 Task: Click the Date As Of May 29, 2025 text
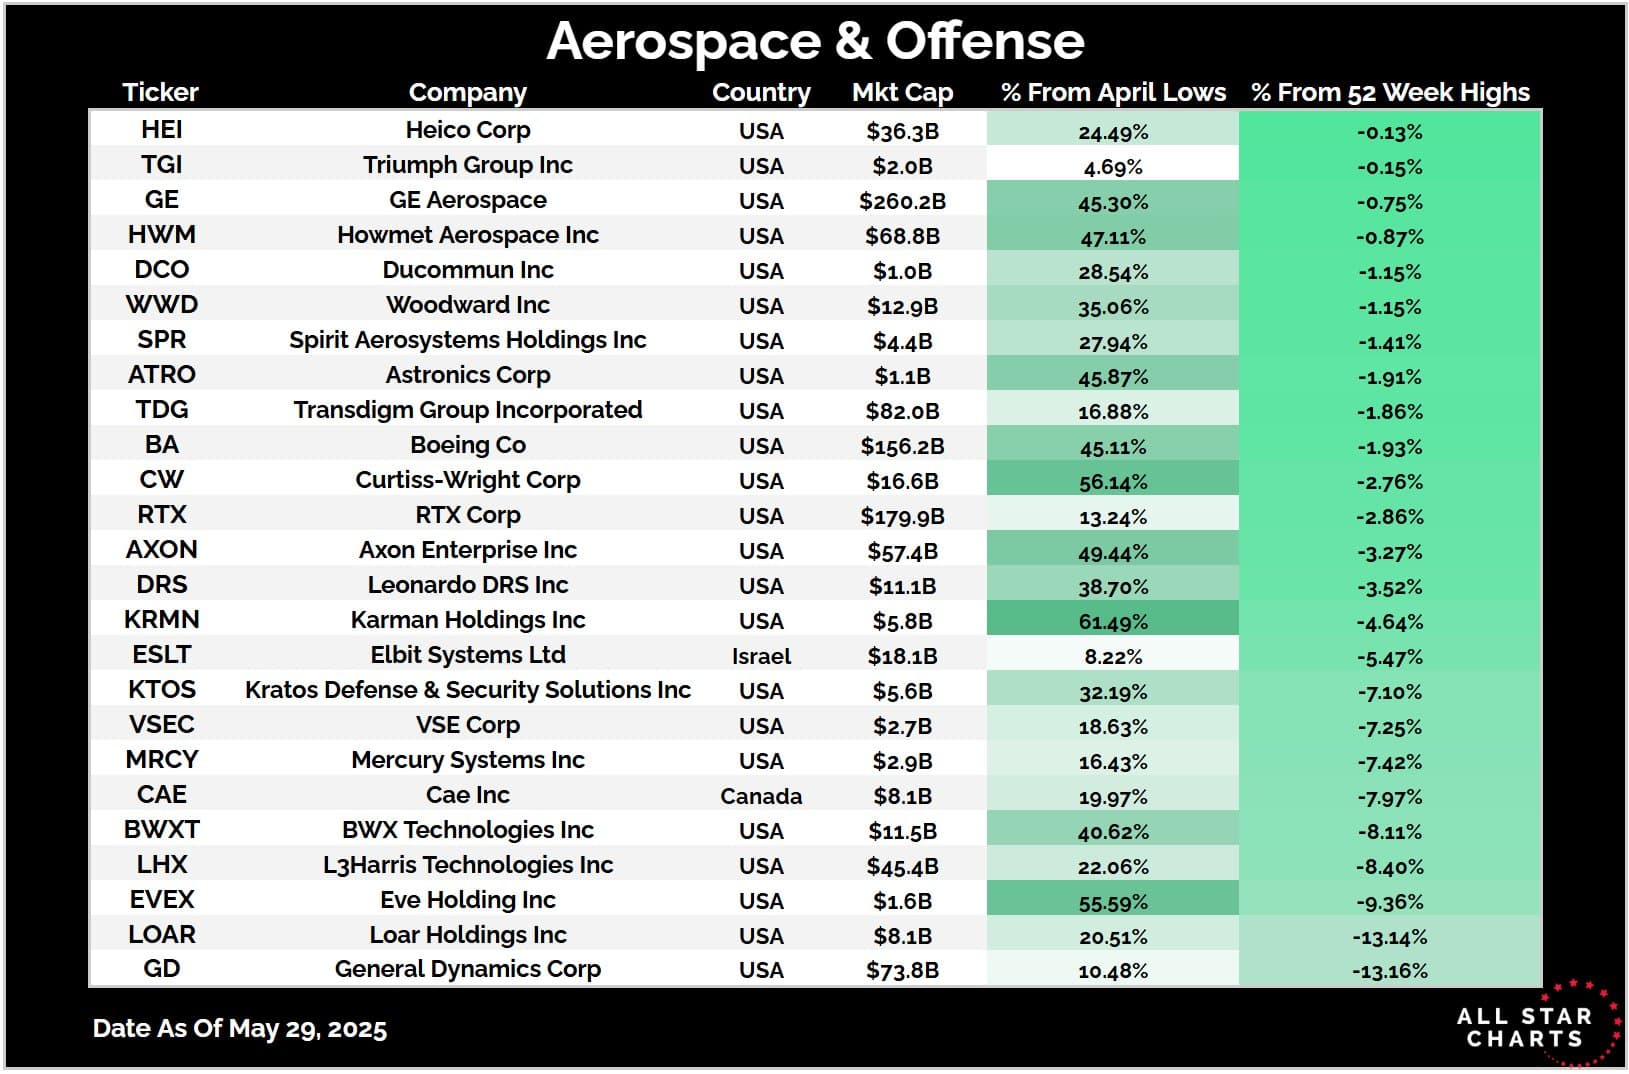pyautogui.click(x=239, y=1029)
